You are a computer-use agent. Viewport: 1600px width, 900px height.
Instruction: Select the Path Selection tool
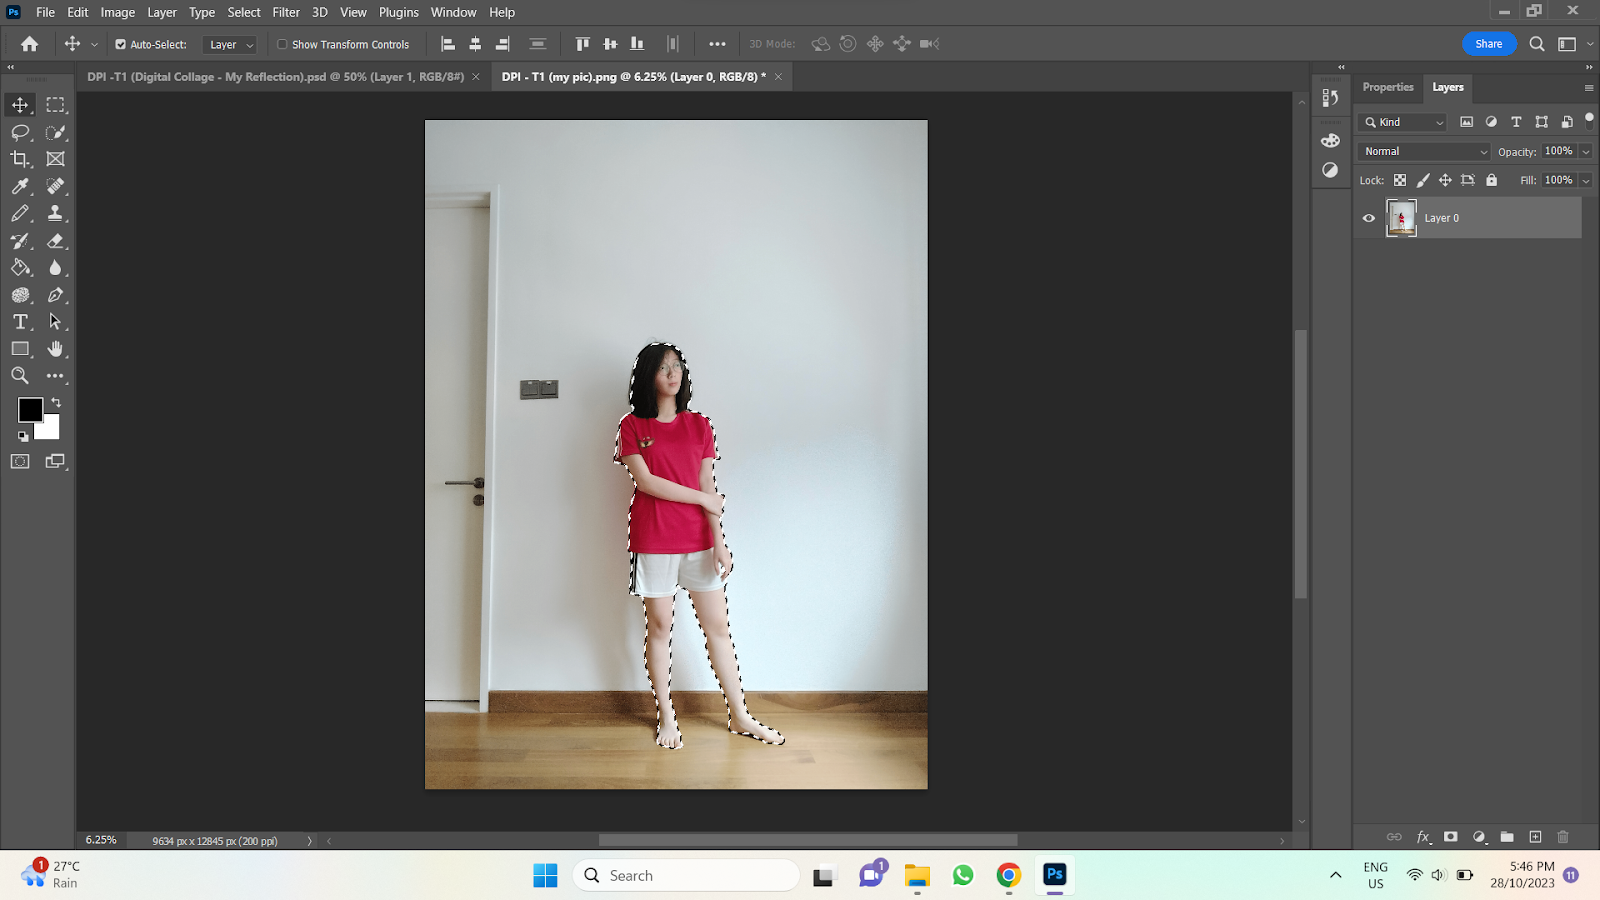(x=56, y=322)
